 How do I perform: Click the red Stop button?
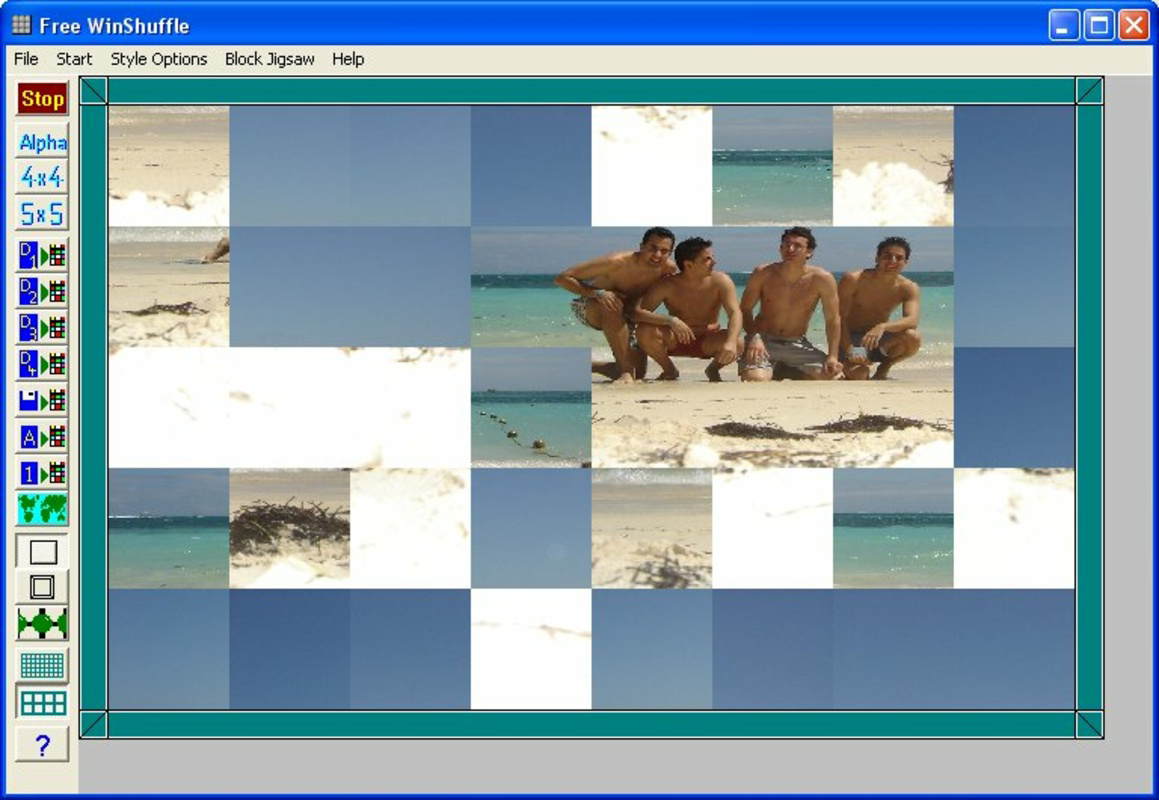(42, 98)
